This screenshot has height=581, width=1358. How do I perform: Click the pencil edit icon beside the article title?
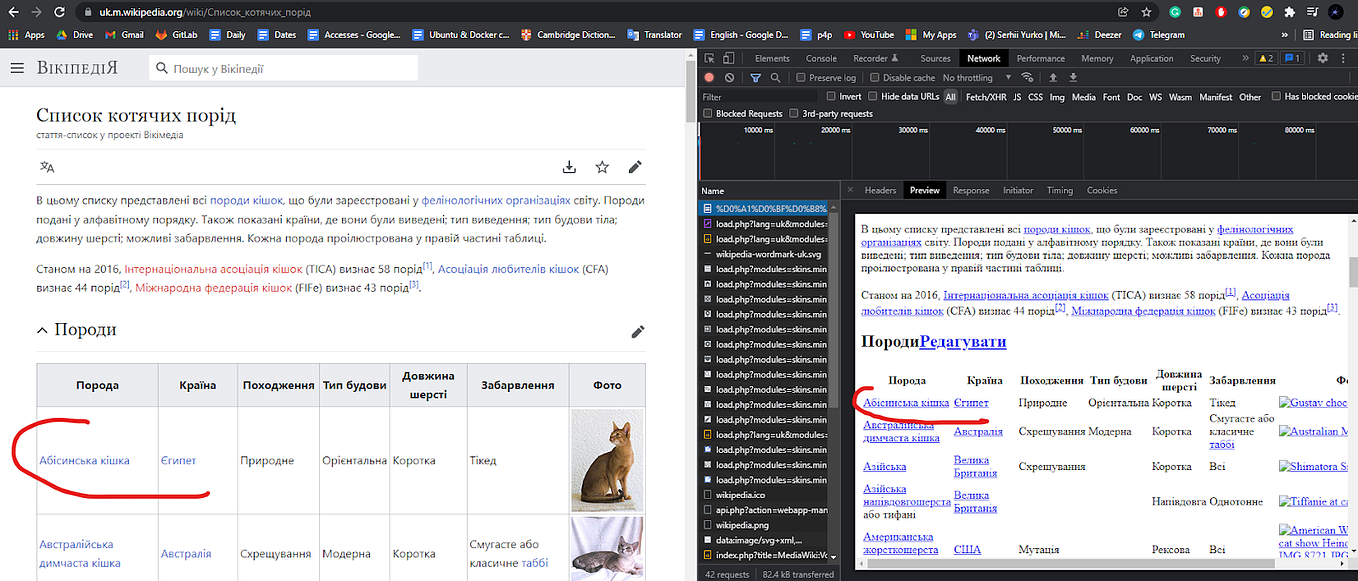pyautogui.click(x=635, y=167)
